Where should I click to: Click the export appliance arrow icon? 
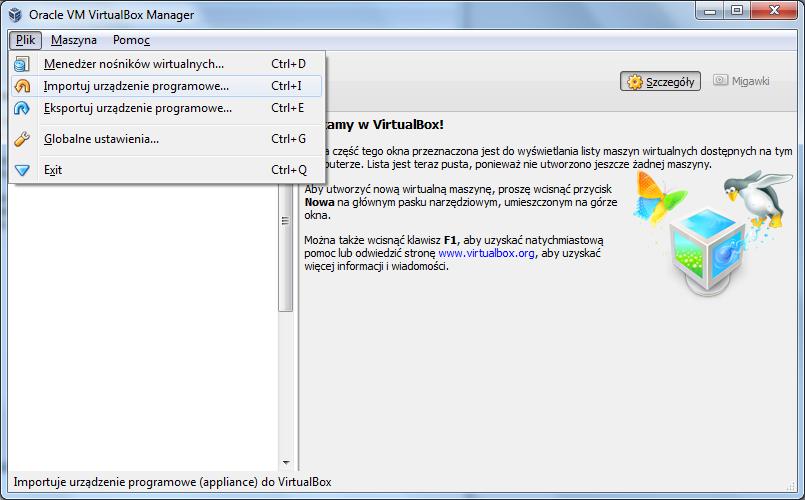22,108
